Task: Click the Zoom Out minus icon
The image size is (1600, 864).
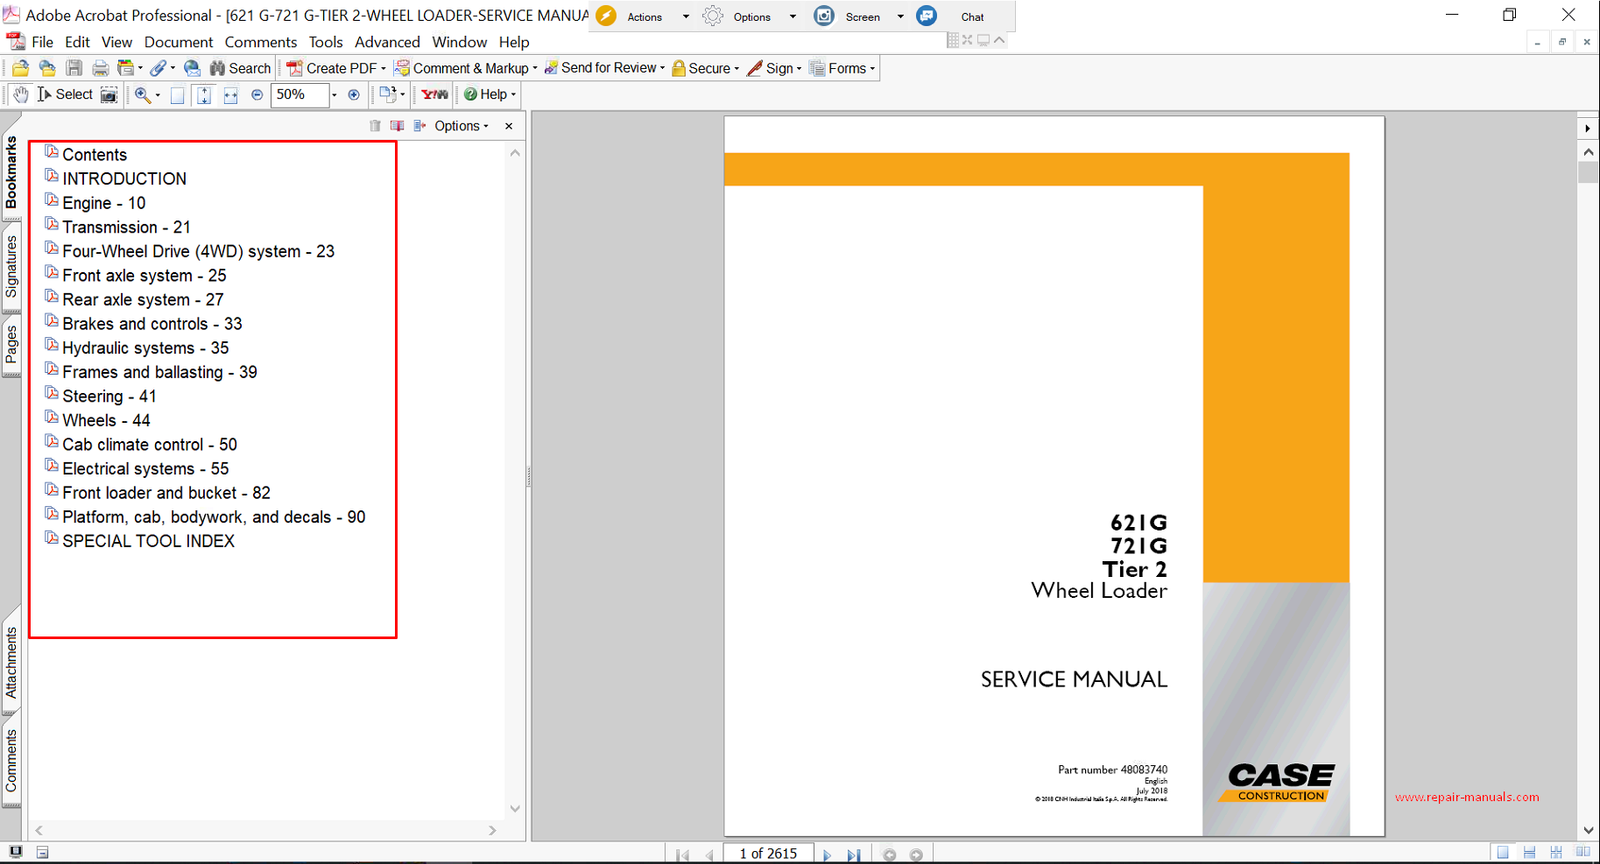Action: click(257, 95)
